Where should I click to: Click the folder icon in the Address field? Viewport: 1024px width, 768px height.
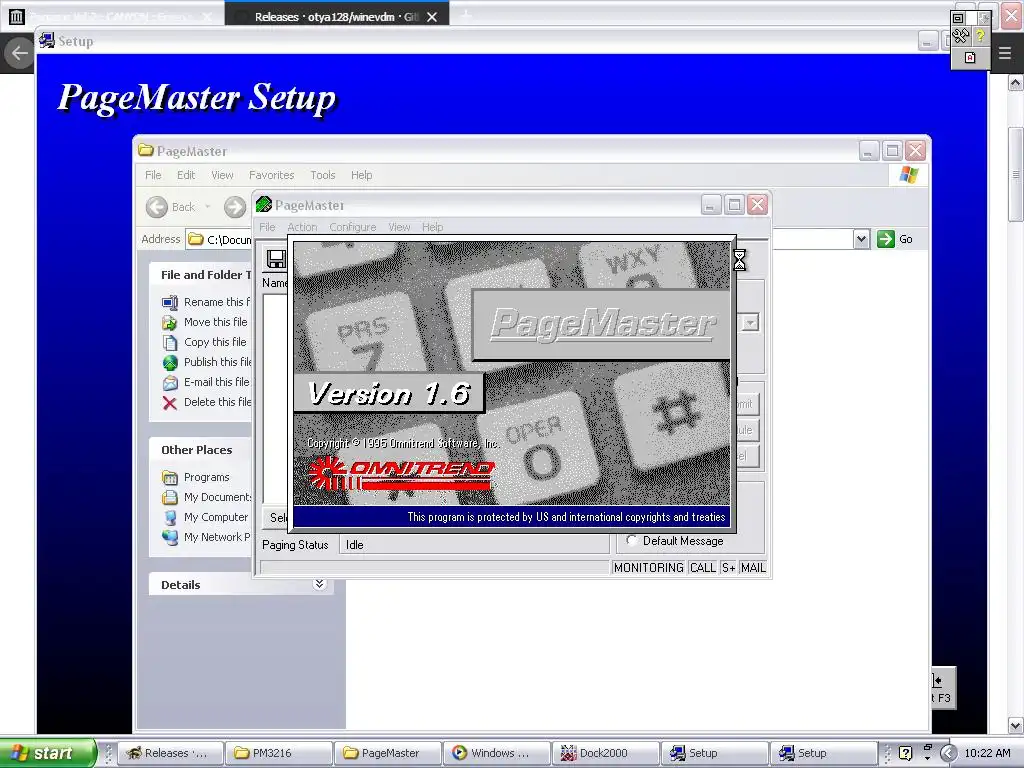point(196,239)
